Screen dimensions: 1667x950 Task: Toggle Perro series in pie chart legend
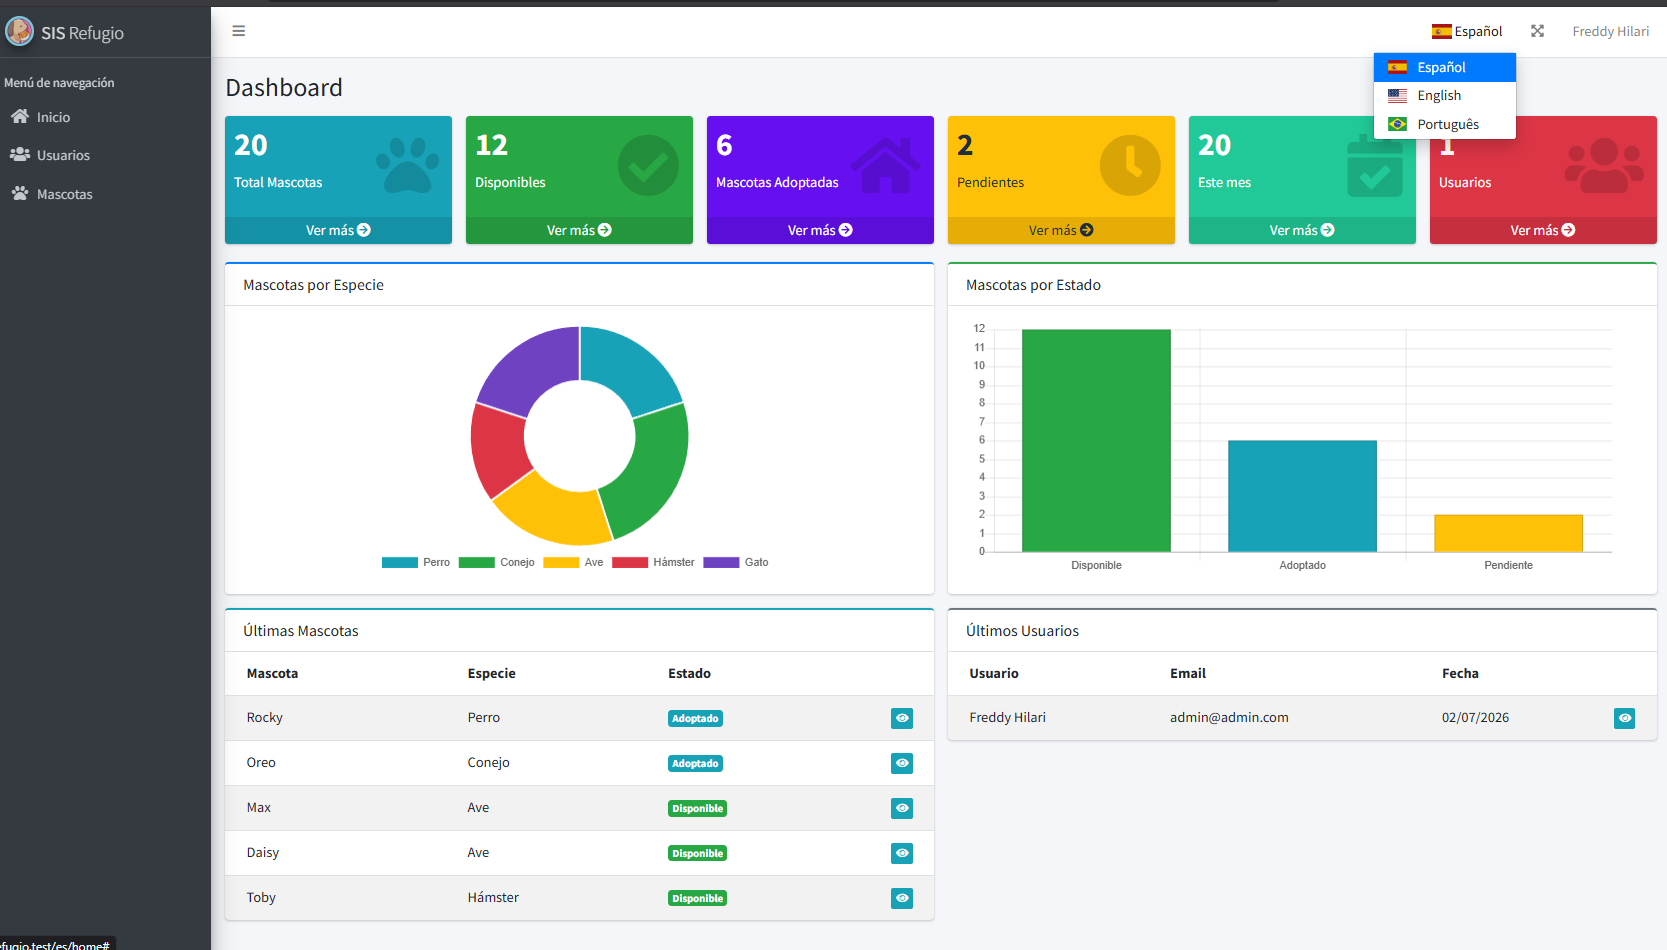pos(416,562)
